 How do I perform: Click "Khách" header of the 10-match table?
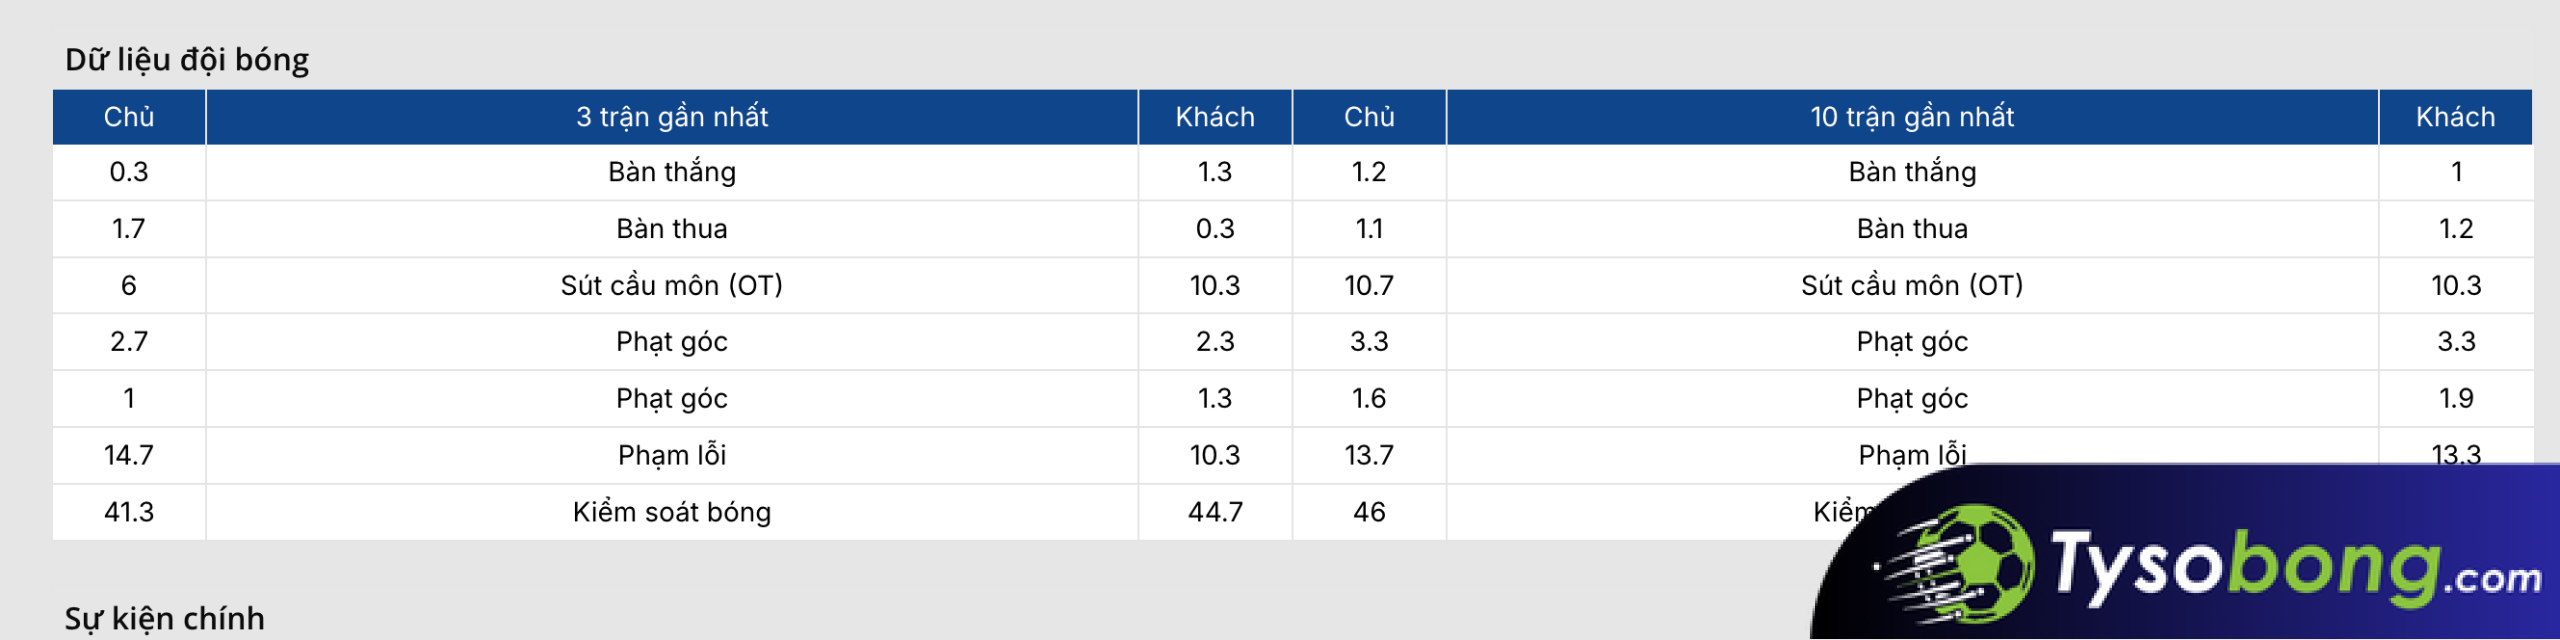tap(2455, 117)
